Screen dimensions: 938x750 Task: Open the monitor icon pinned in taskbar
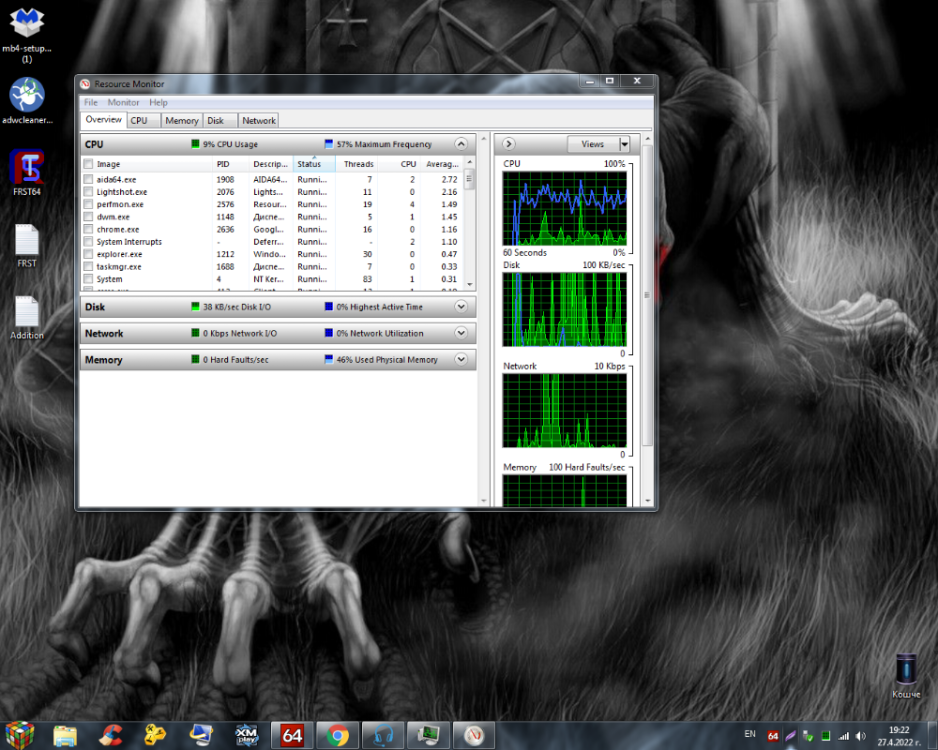[201, 736]
